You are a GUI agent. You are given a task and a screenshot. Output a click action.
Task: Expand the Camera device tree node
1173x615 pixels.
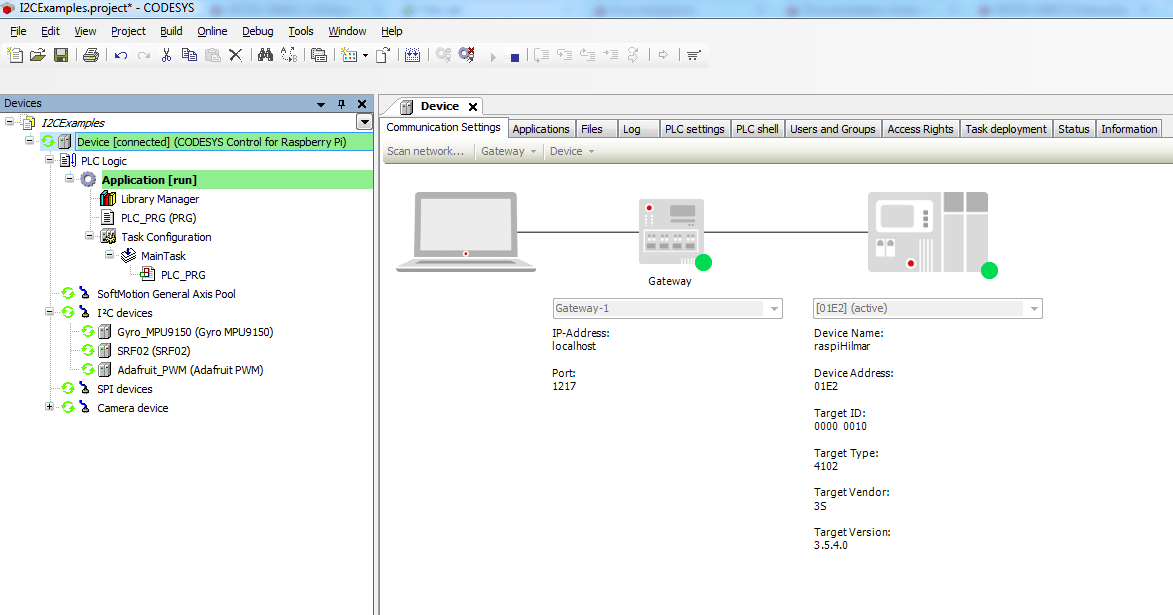click(x=49, y=407)
